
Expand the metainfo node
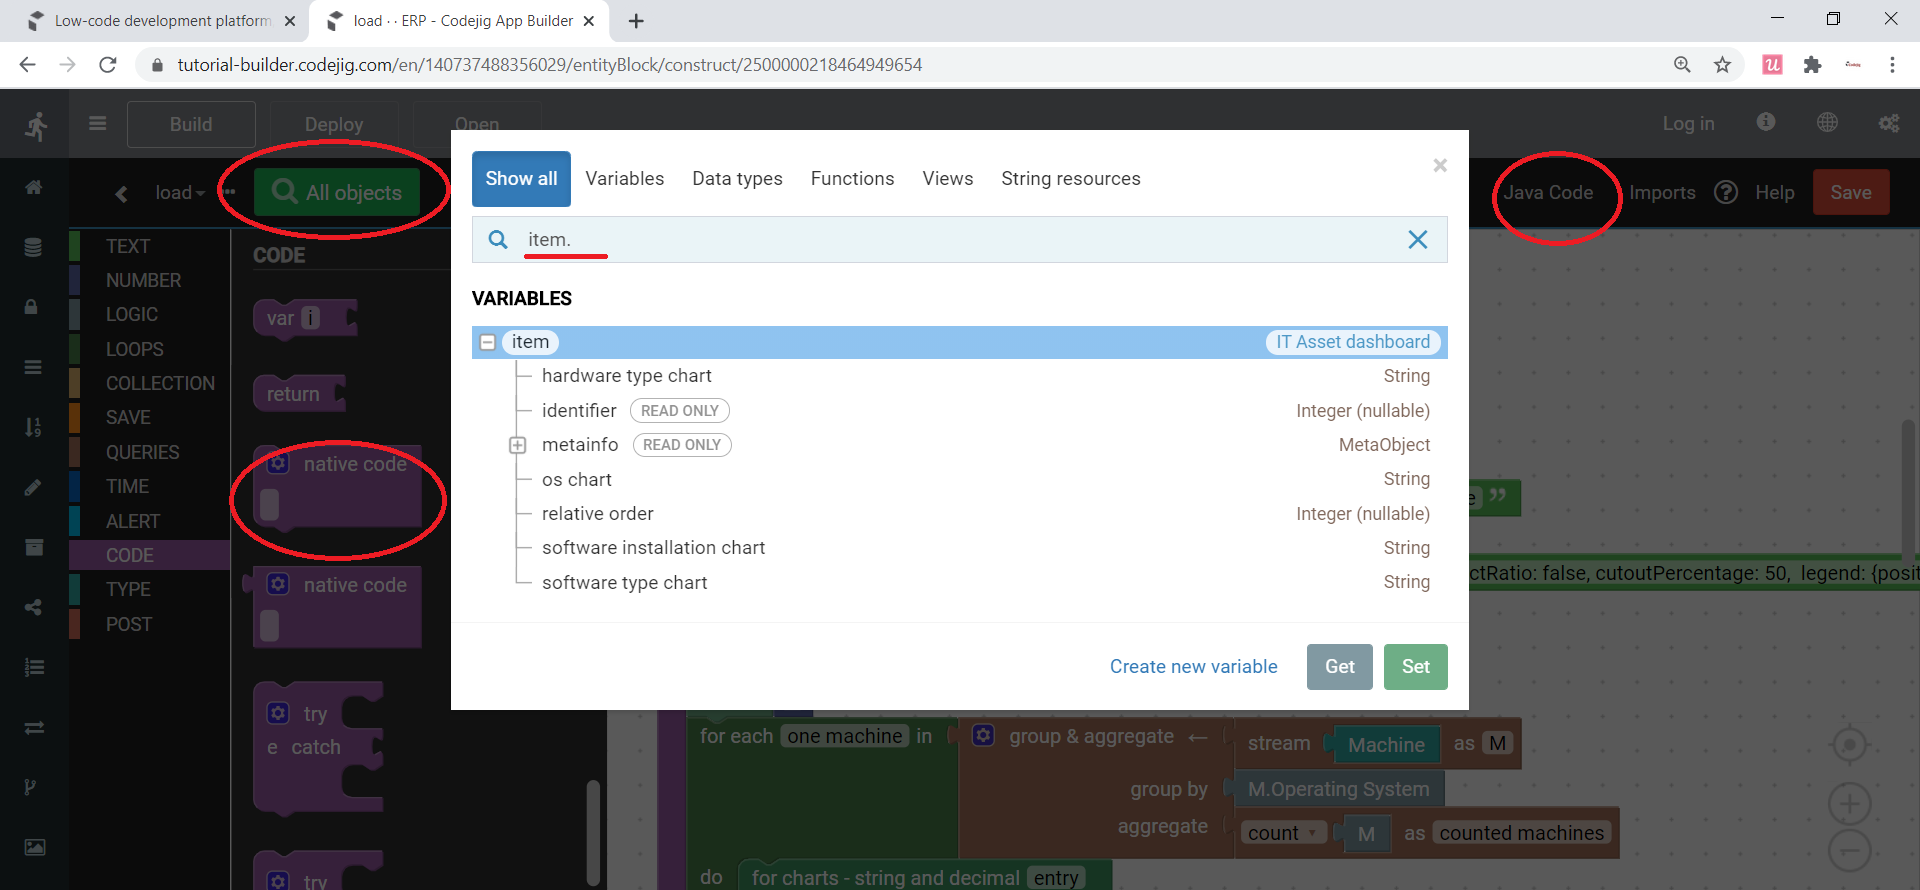(x=517, y=446)
